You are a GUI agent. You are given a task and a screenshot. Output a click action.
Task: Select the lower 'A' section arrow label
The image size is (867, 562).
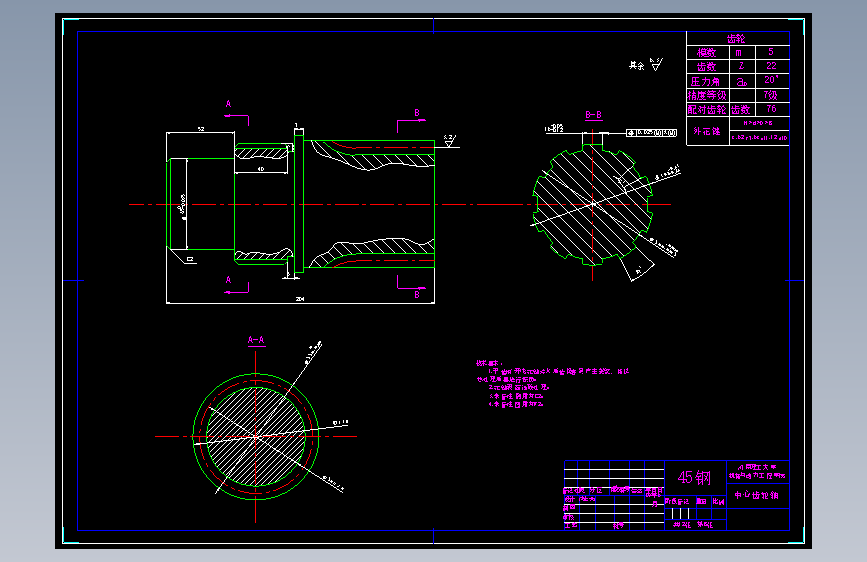(228, 280)
